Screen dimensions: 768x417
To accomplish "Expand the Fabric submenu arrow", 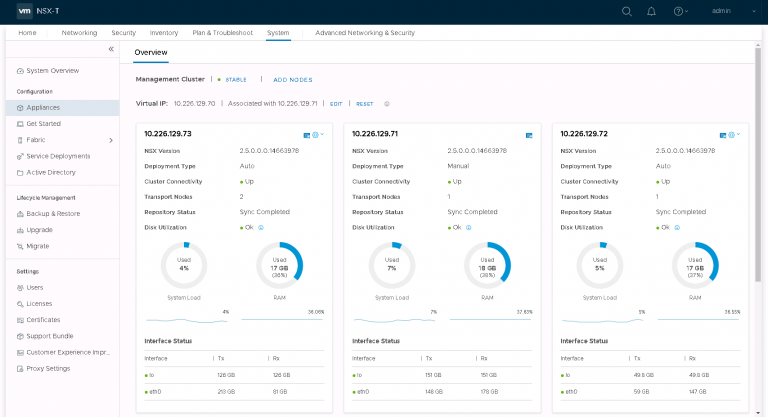I will pyautogui.click(x=111, y=140).
